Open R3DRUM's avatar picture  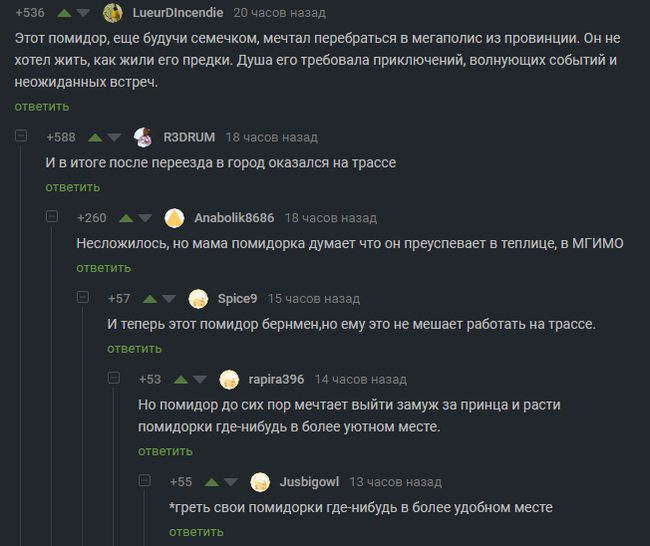(143, 137)
